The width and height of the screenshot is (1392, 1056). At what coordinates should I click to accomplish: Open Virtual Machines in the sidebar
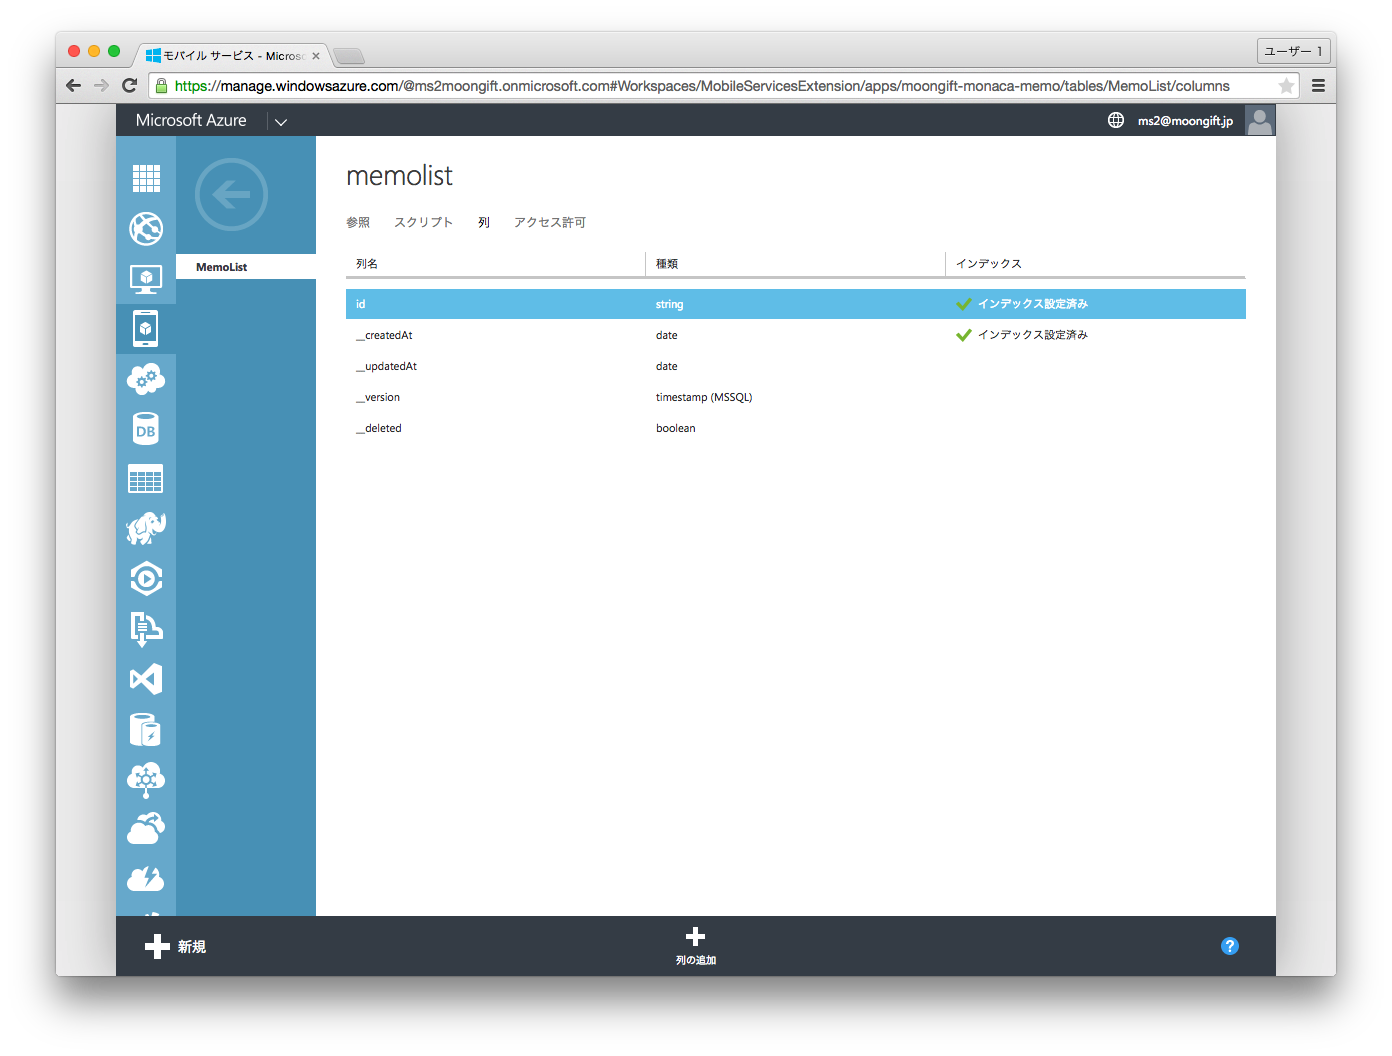pos(146,279)
